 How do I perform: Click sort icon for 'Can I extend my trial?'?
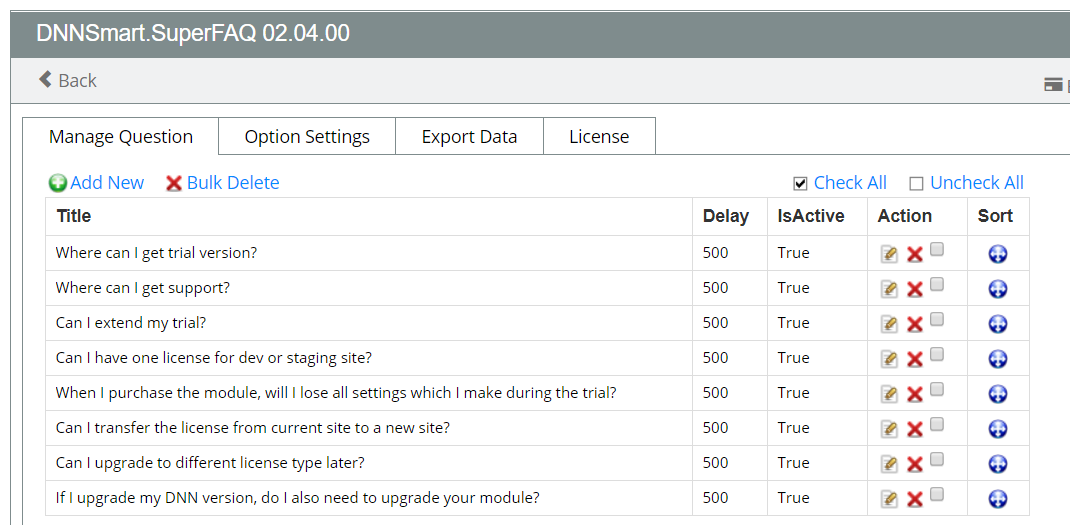pyautogui.click(x=998, y=324)
